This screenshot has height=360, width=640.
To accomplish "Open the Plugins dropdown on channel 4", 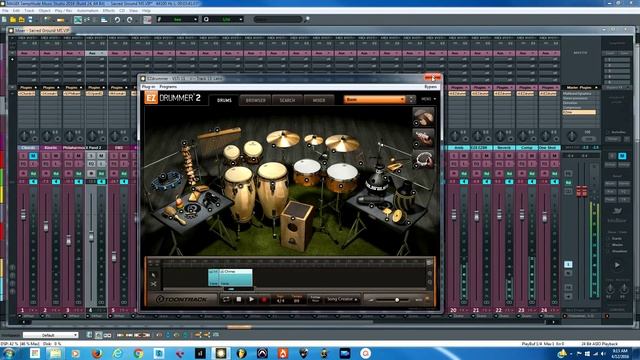I will point(96,87).
